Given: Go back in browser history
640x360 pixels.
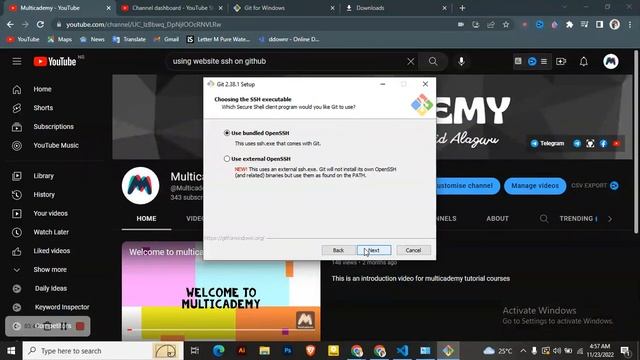Looking at the screenshot, I should click(x=10, y=24).
